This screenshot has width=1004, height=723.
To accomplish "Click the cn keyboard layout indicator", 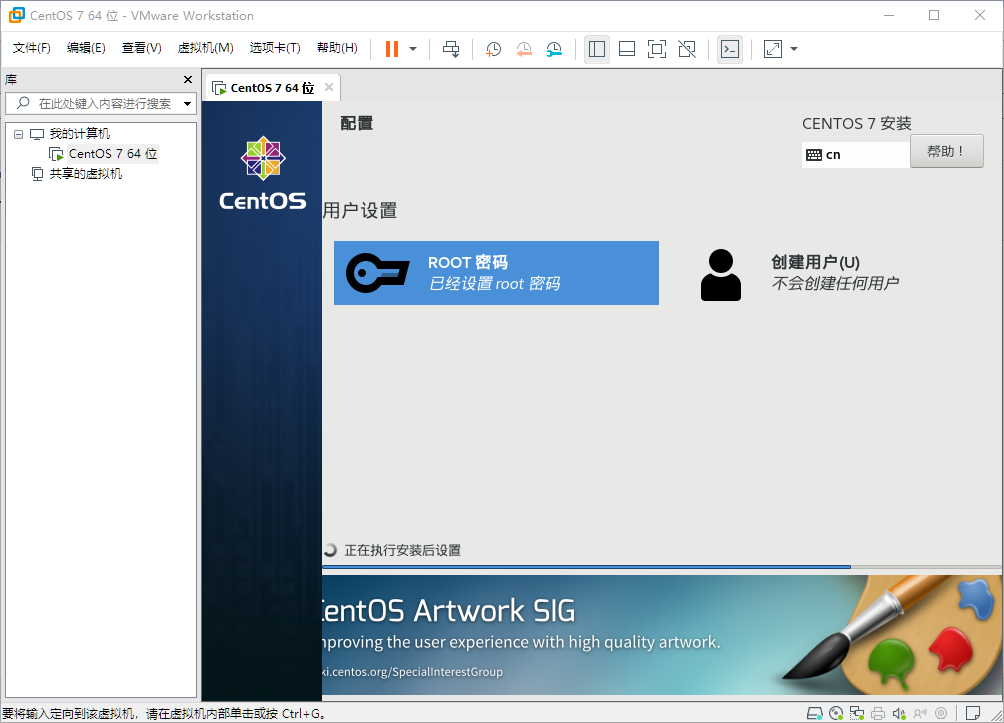I will tap(855, 154).
